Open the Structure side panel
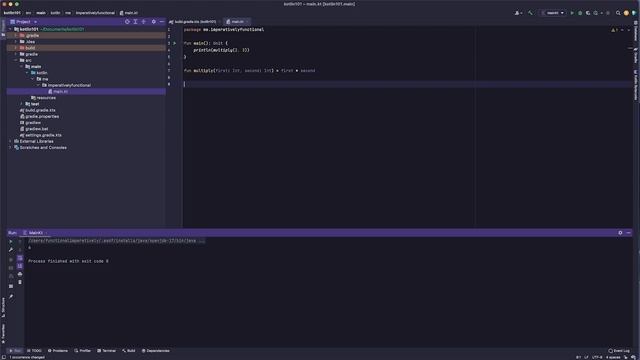This screenshot has width=640, height=360. [3, 307]
